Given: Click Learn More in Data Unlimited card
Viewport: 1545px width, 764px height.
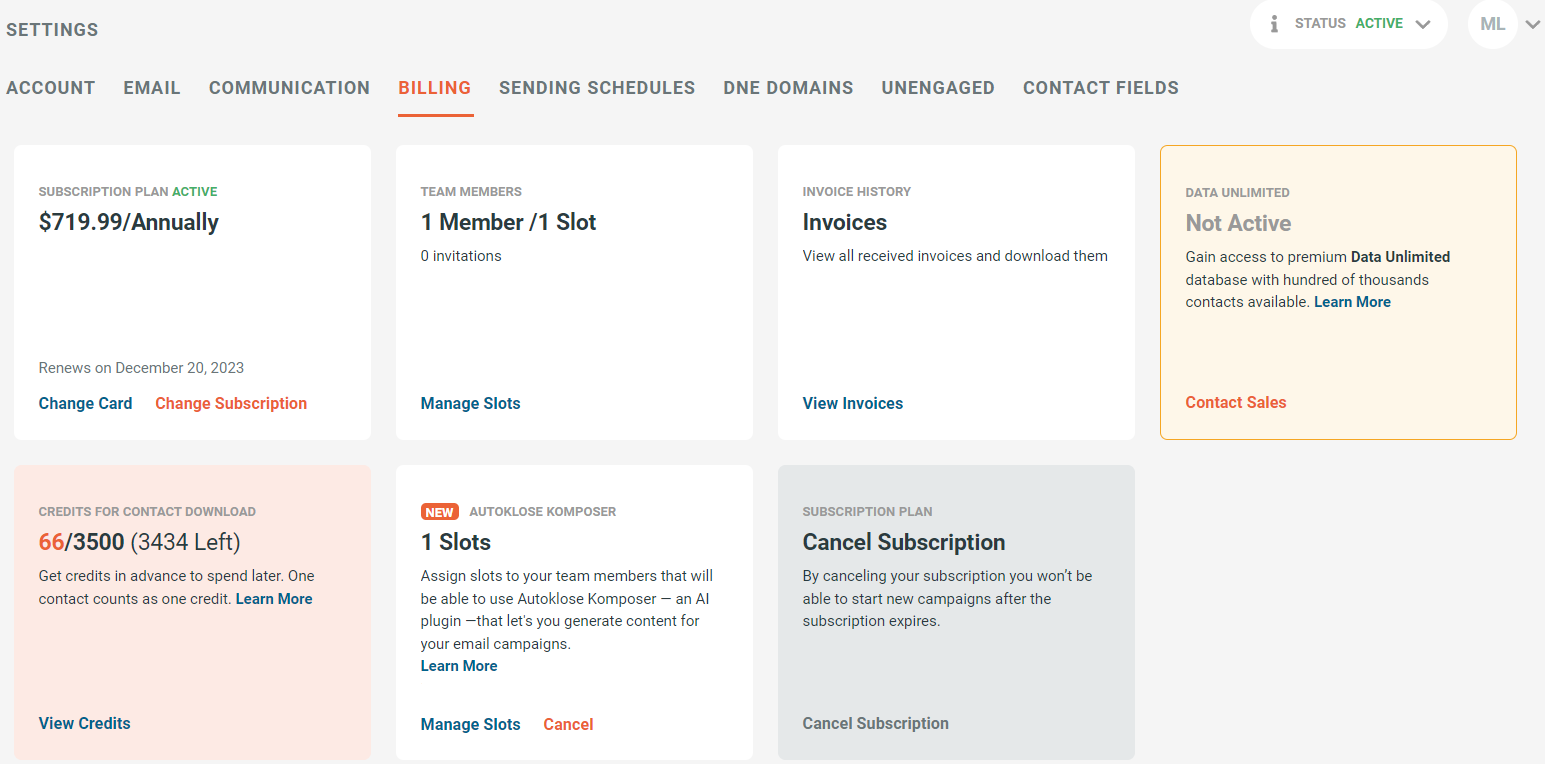Looking at the screenshot, I should 1352,302.
